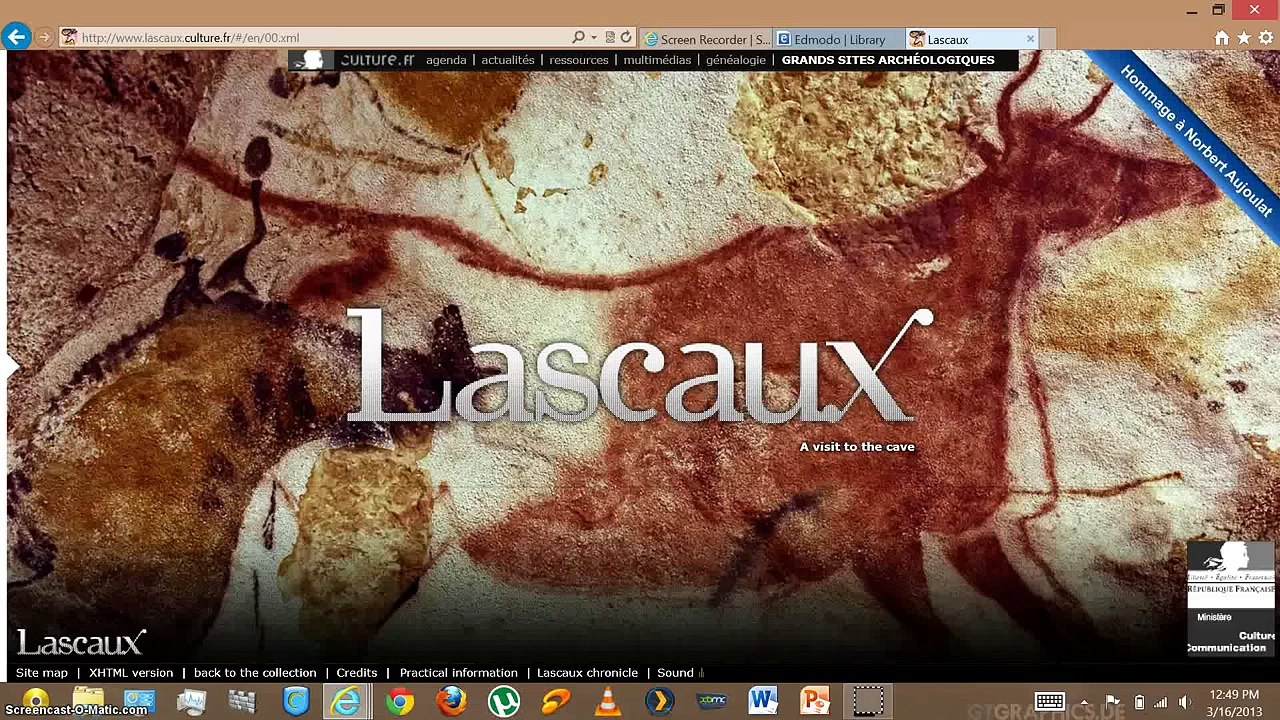The width and height of the screenshot is (1280, 720).
Task: Click 'back to the collection' link
Action: coord(255,673)
